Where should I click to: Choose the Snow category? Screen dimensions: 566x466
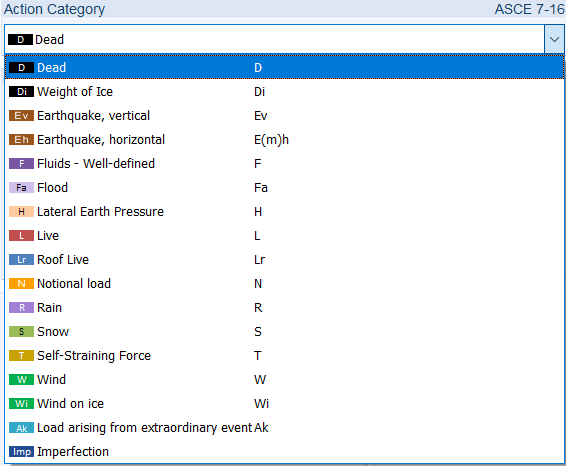(284, 332)
